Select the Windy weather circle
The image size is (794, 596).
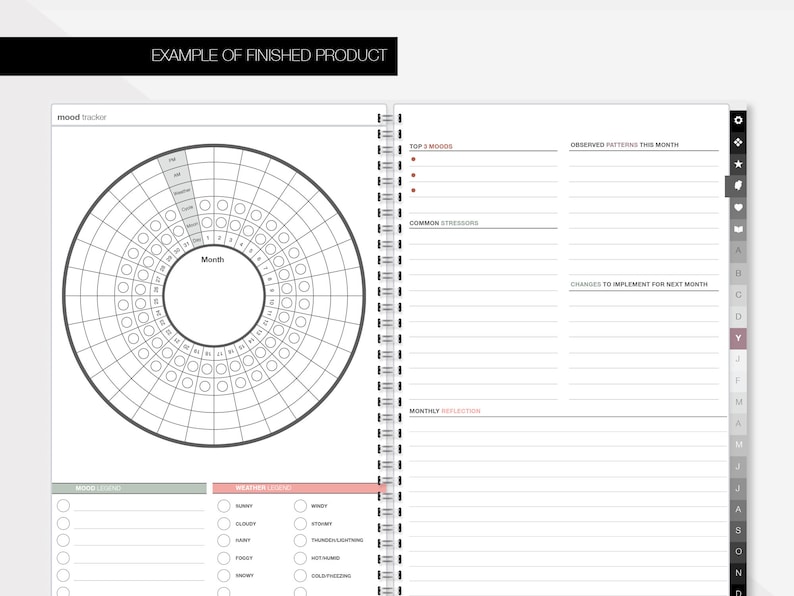[x=300, y=506]
